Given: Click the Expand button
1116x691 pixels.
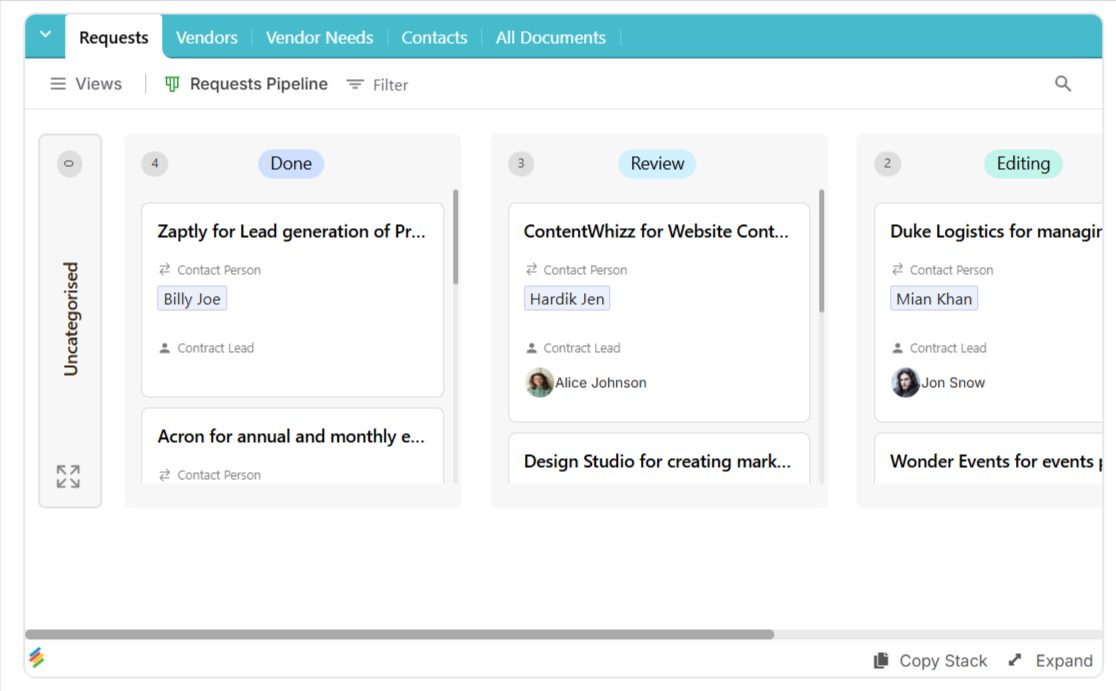Looking at the screenshot, I should (x=1051, y=661).
